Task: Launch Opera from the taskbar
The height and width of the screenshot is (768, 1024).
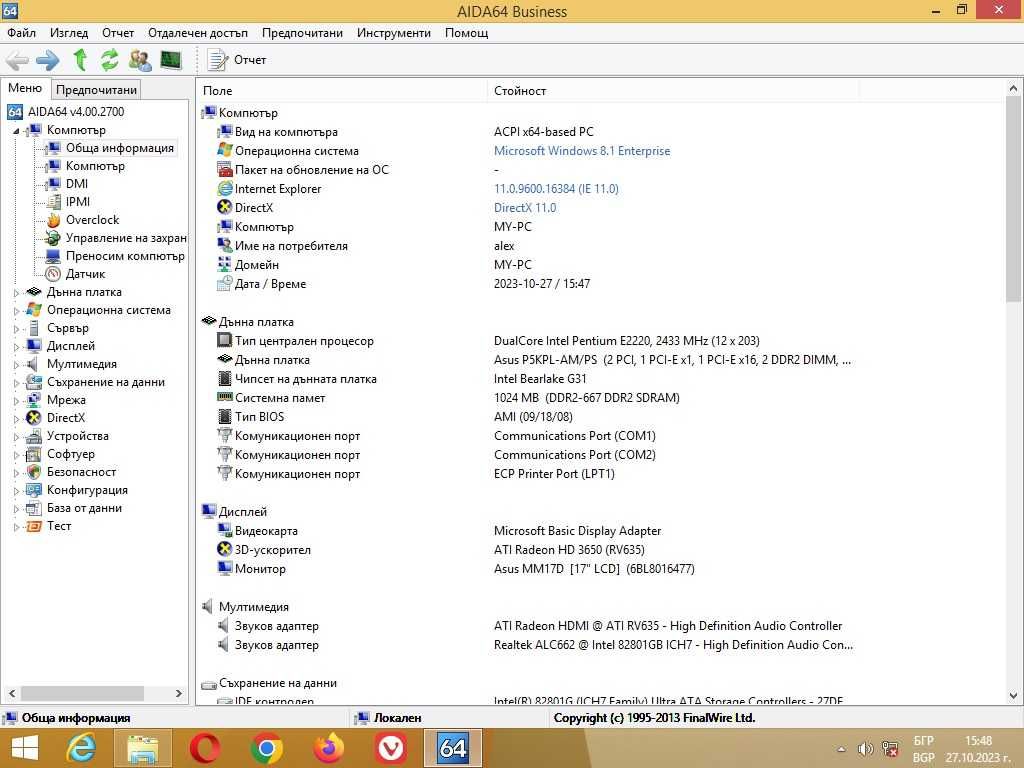Action: coord(204,748)
